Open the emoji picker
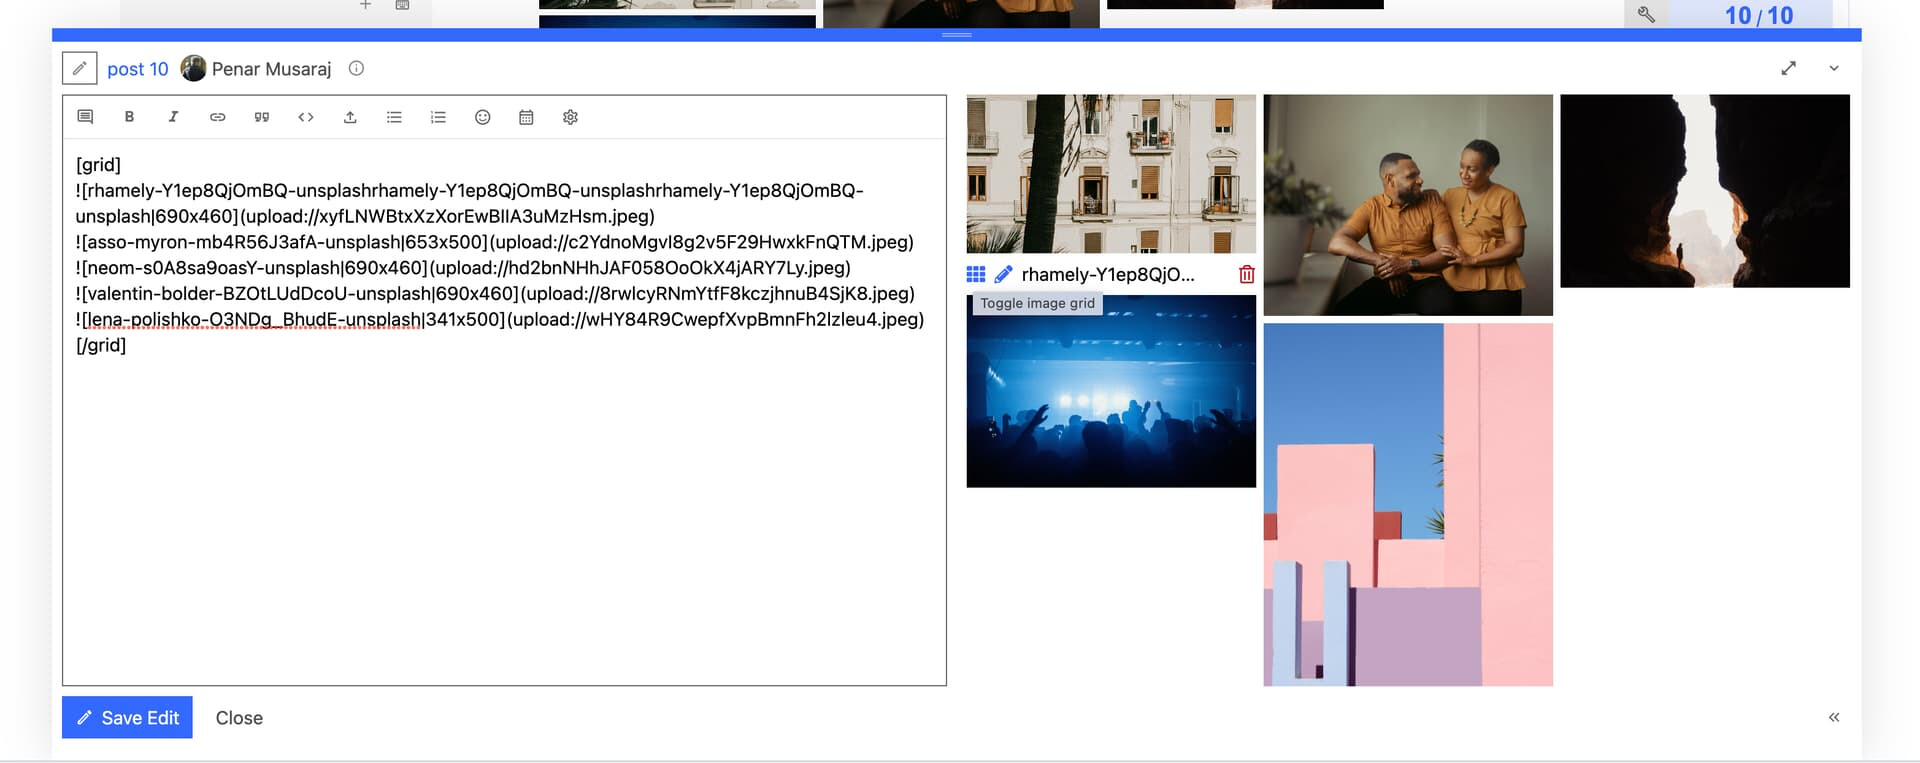The width and height of the screenshot is (1920, 763). (482, 117)
